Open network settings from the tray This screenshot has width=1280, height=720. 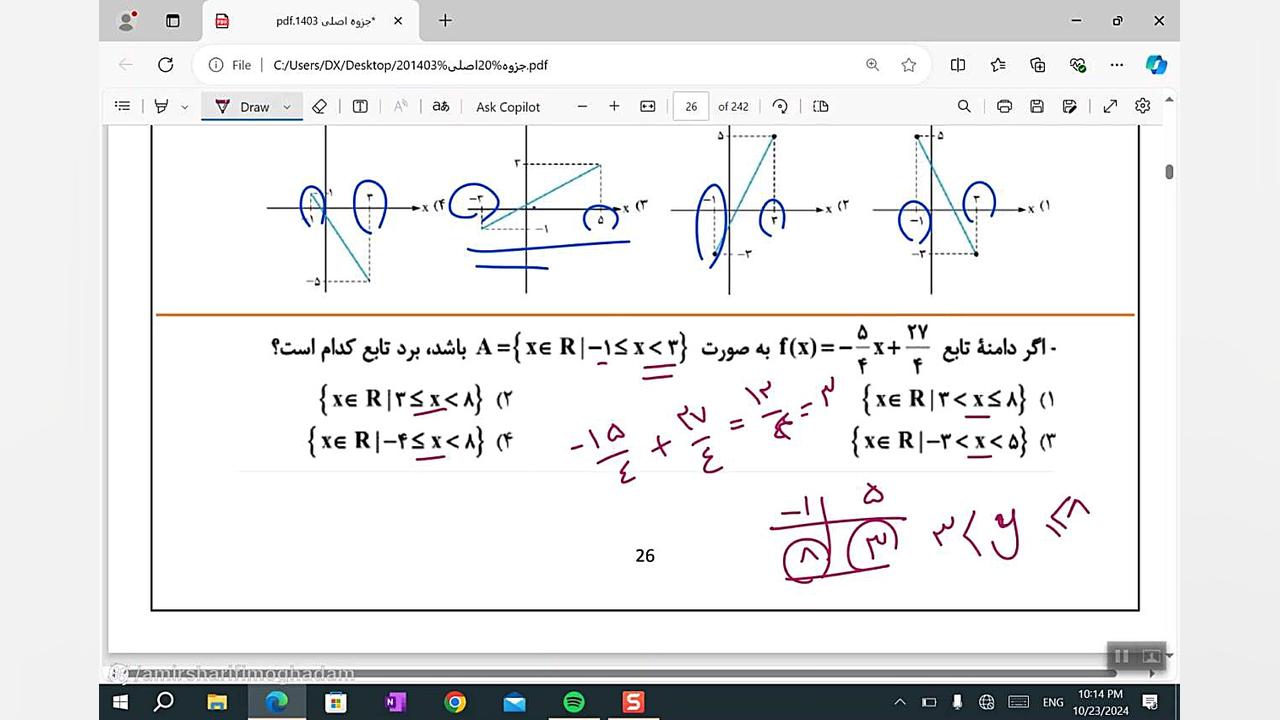click(987, 702)
